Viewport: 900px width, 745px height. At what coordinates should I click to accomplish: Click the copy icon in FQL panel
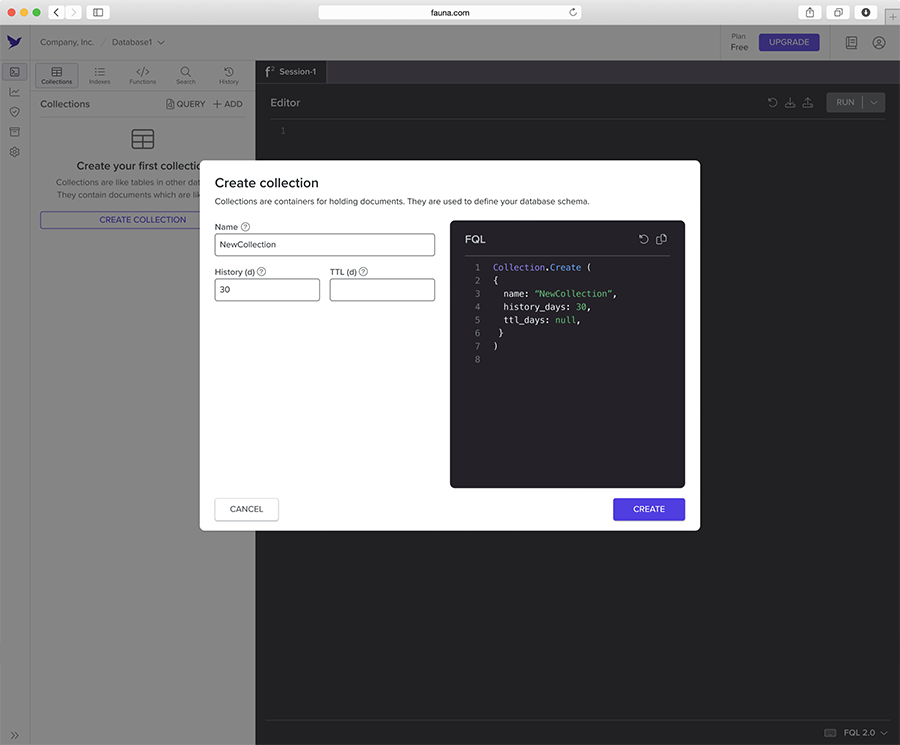[661, 239]
